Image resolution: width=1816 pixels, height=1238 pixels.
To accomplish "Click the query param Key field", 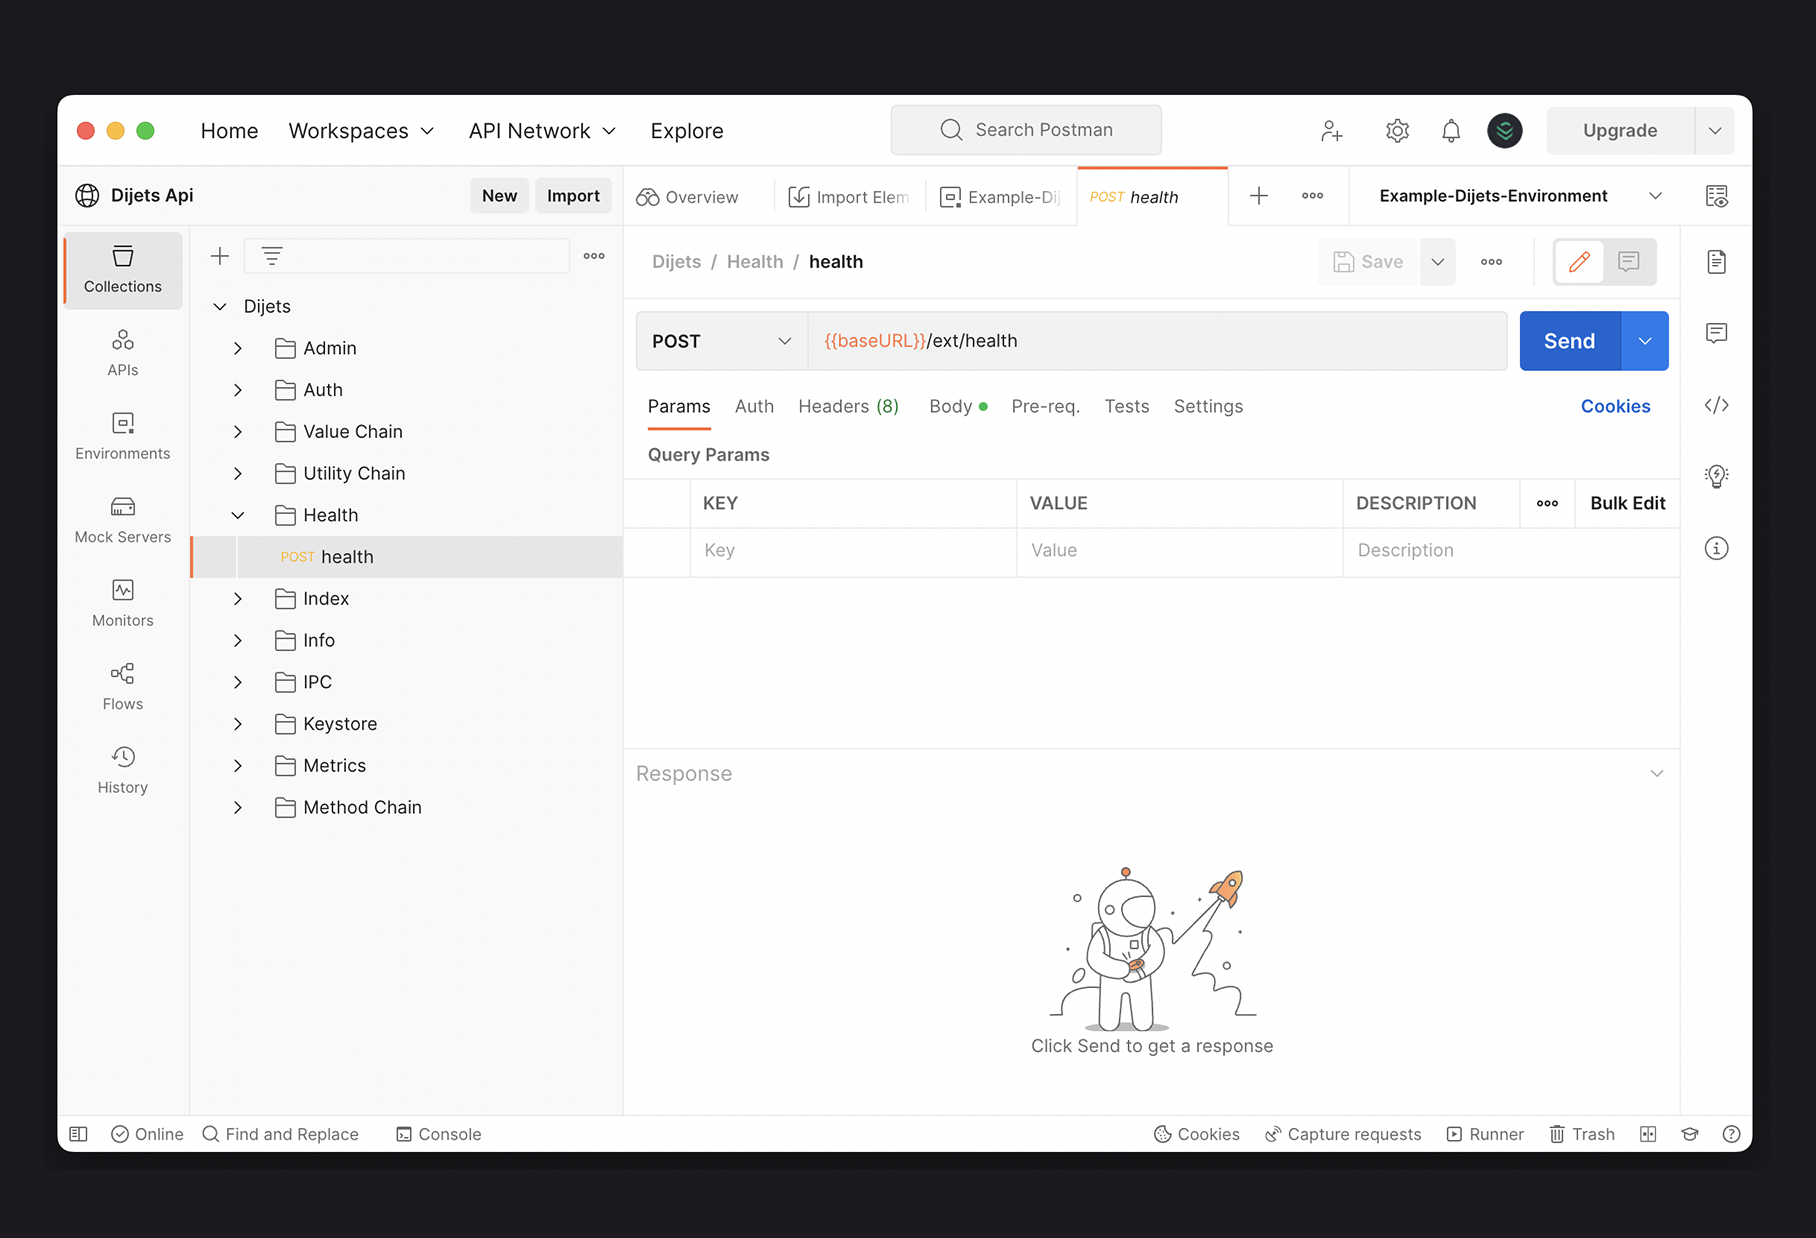I will coord(852,550).
